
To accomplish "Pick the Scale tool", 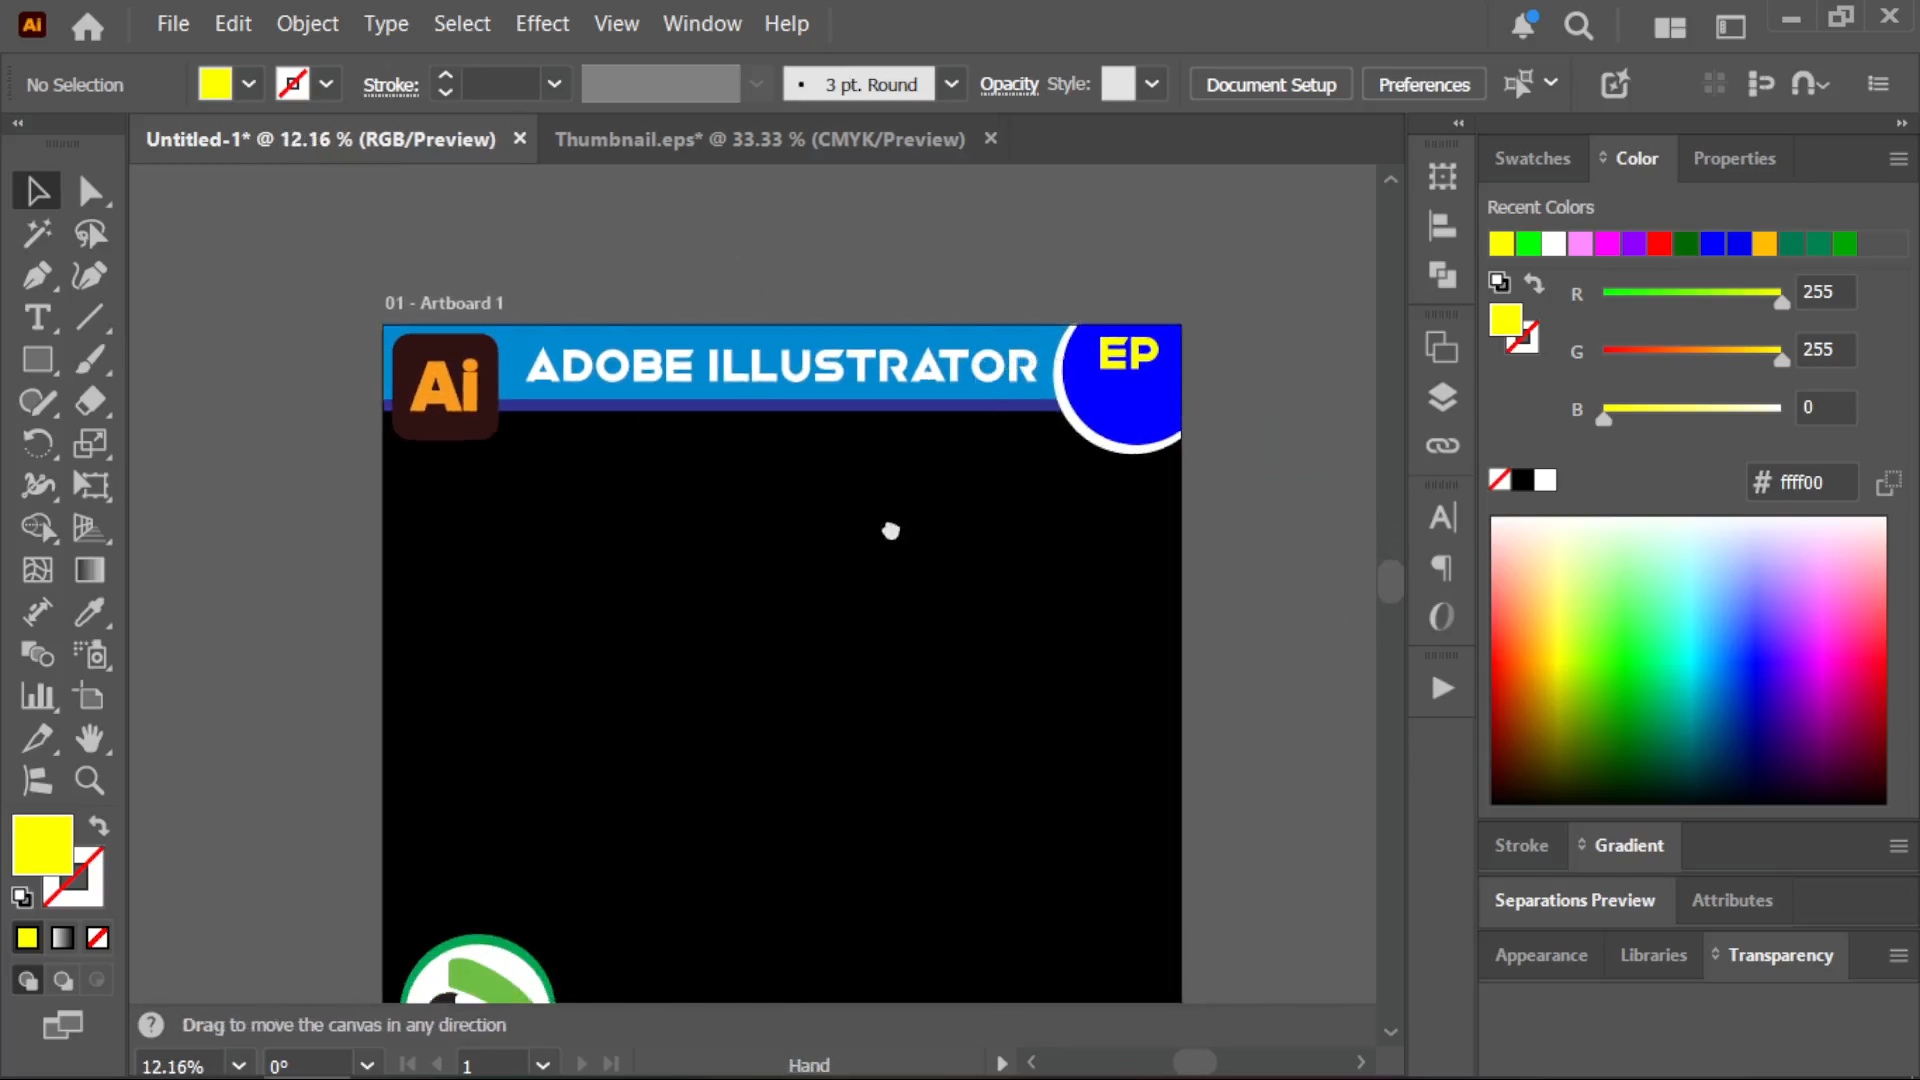I will click(x=90, y=444).
